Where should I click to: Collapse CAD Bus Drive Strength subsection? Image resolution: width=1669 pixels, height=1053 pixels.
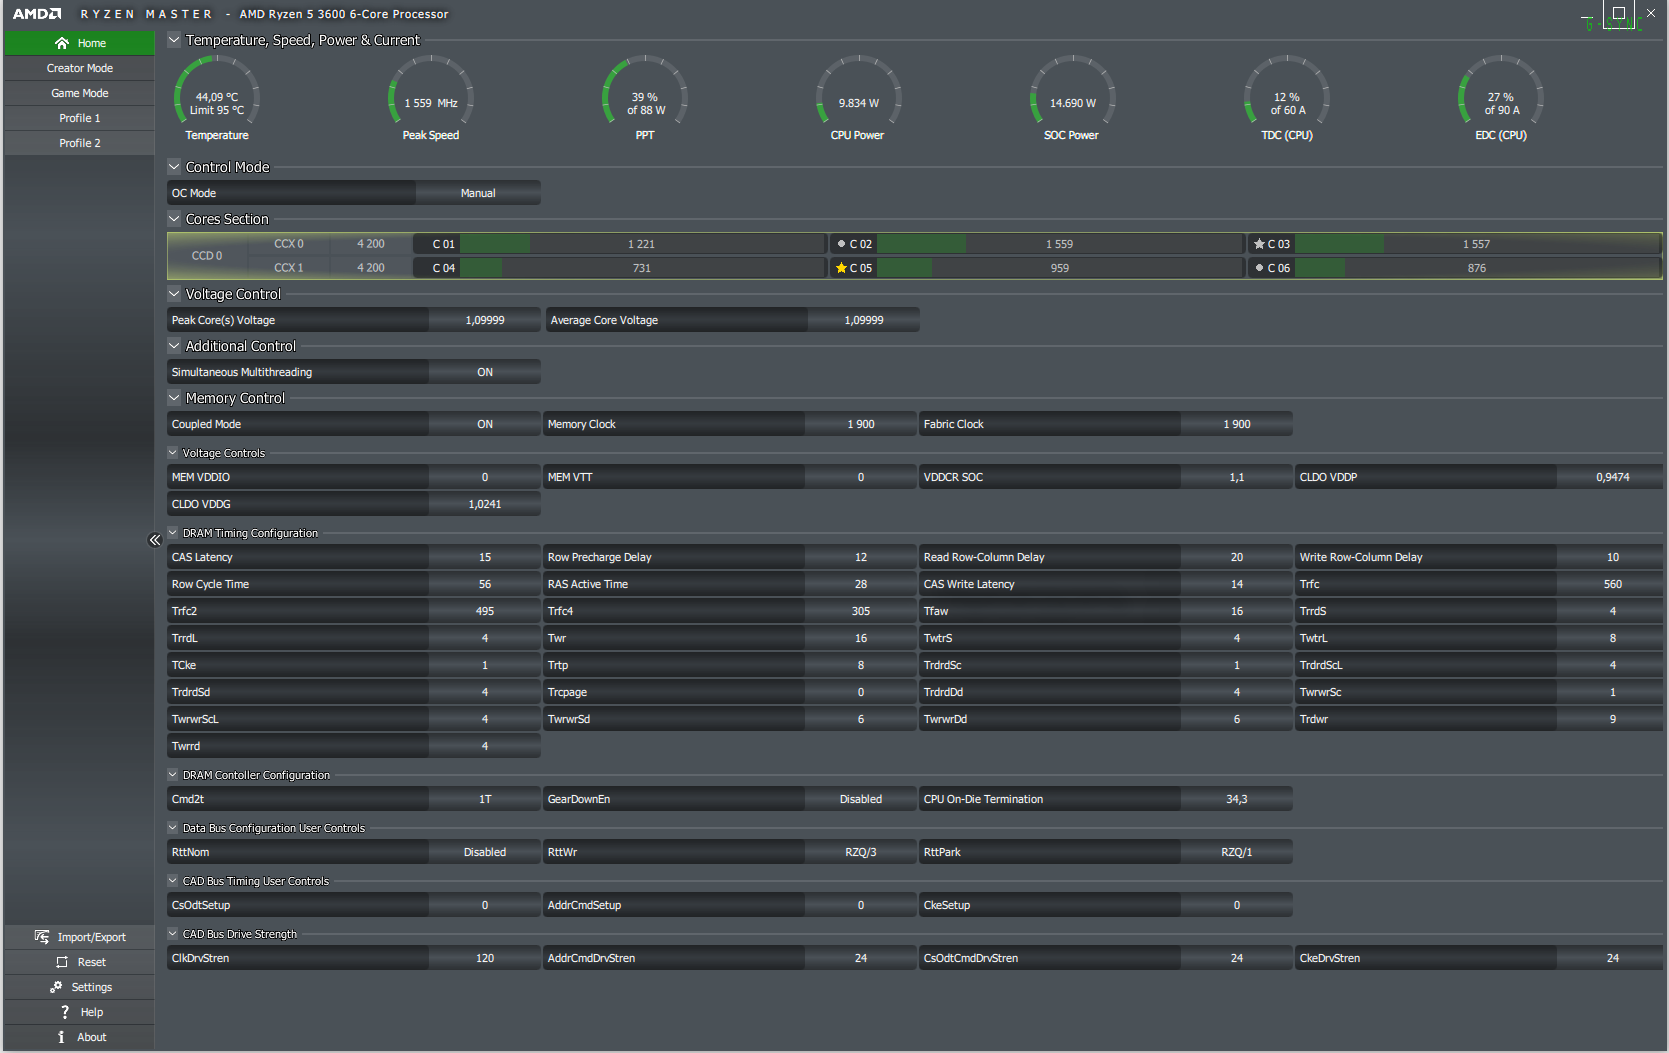(173, 934)
